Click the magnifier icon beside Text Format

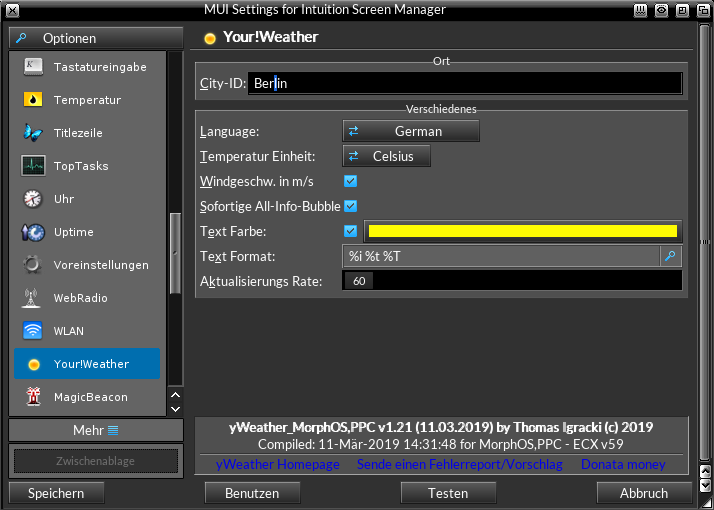pyautogui.click(x=670, y=256)
